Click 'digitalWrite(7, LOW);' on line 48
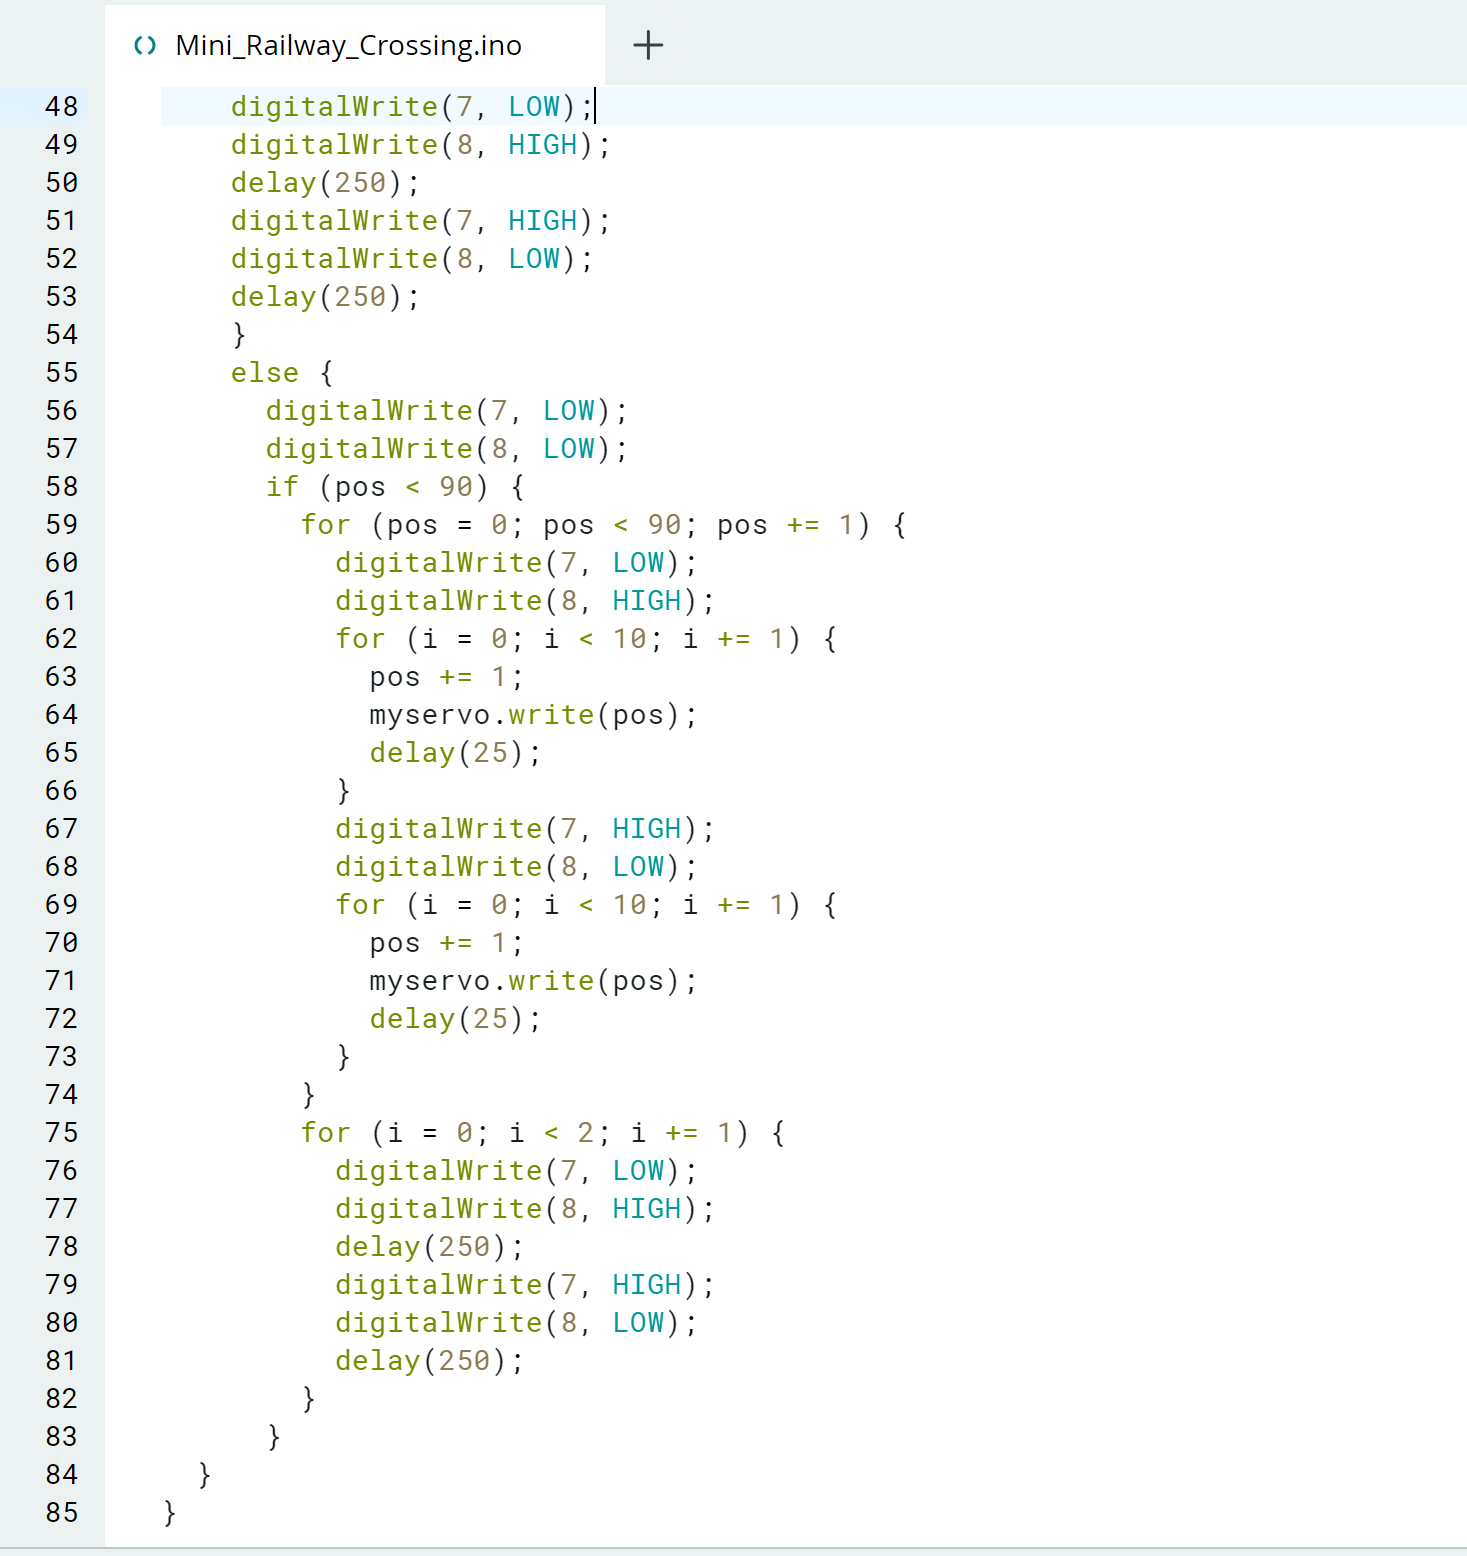The height and width of the screenshot is (1556, 1467). coord(412,106)
